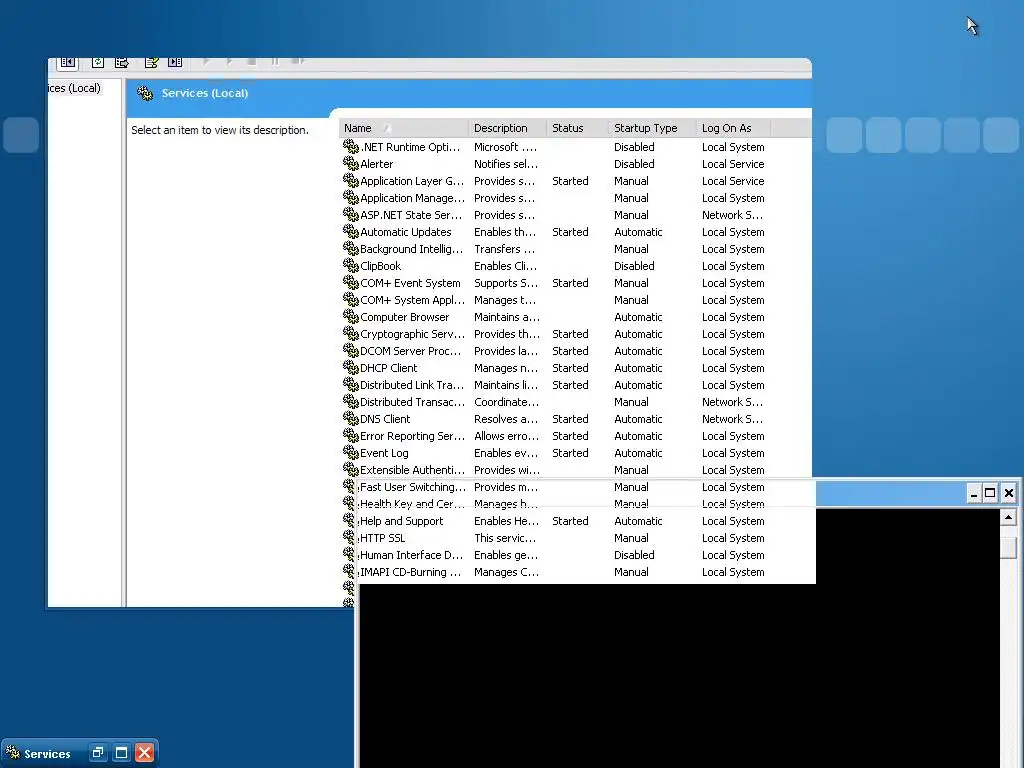Click the maximize icon on the Services taskbar item

(x=121, y=752)
